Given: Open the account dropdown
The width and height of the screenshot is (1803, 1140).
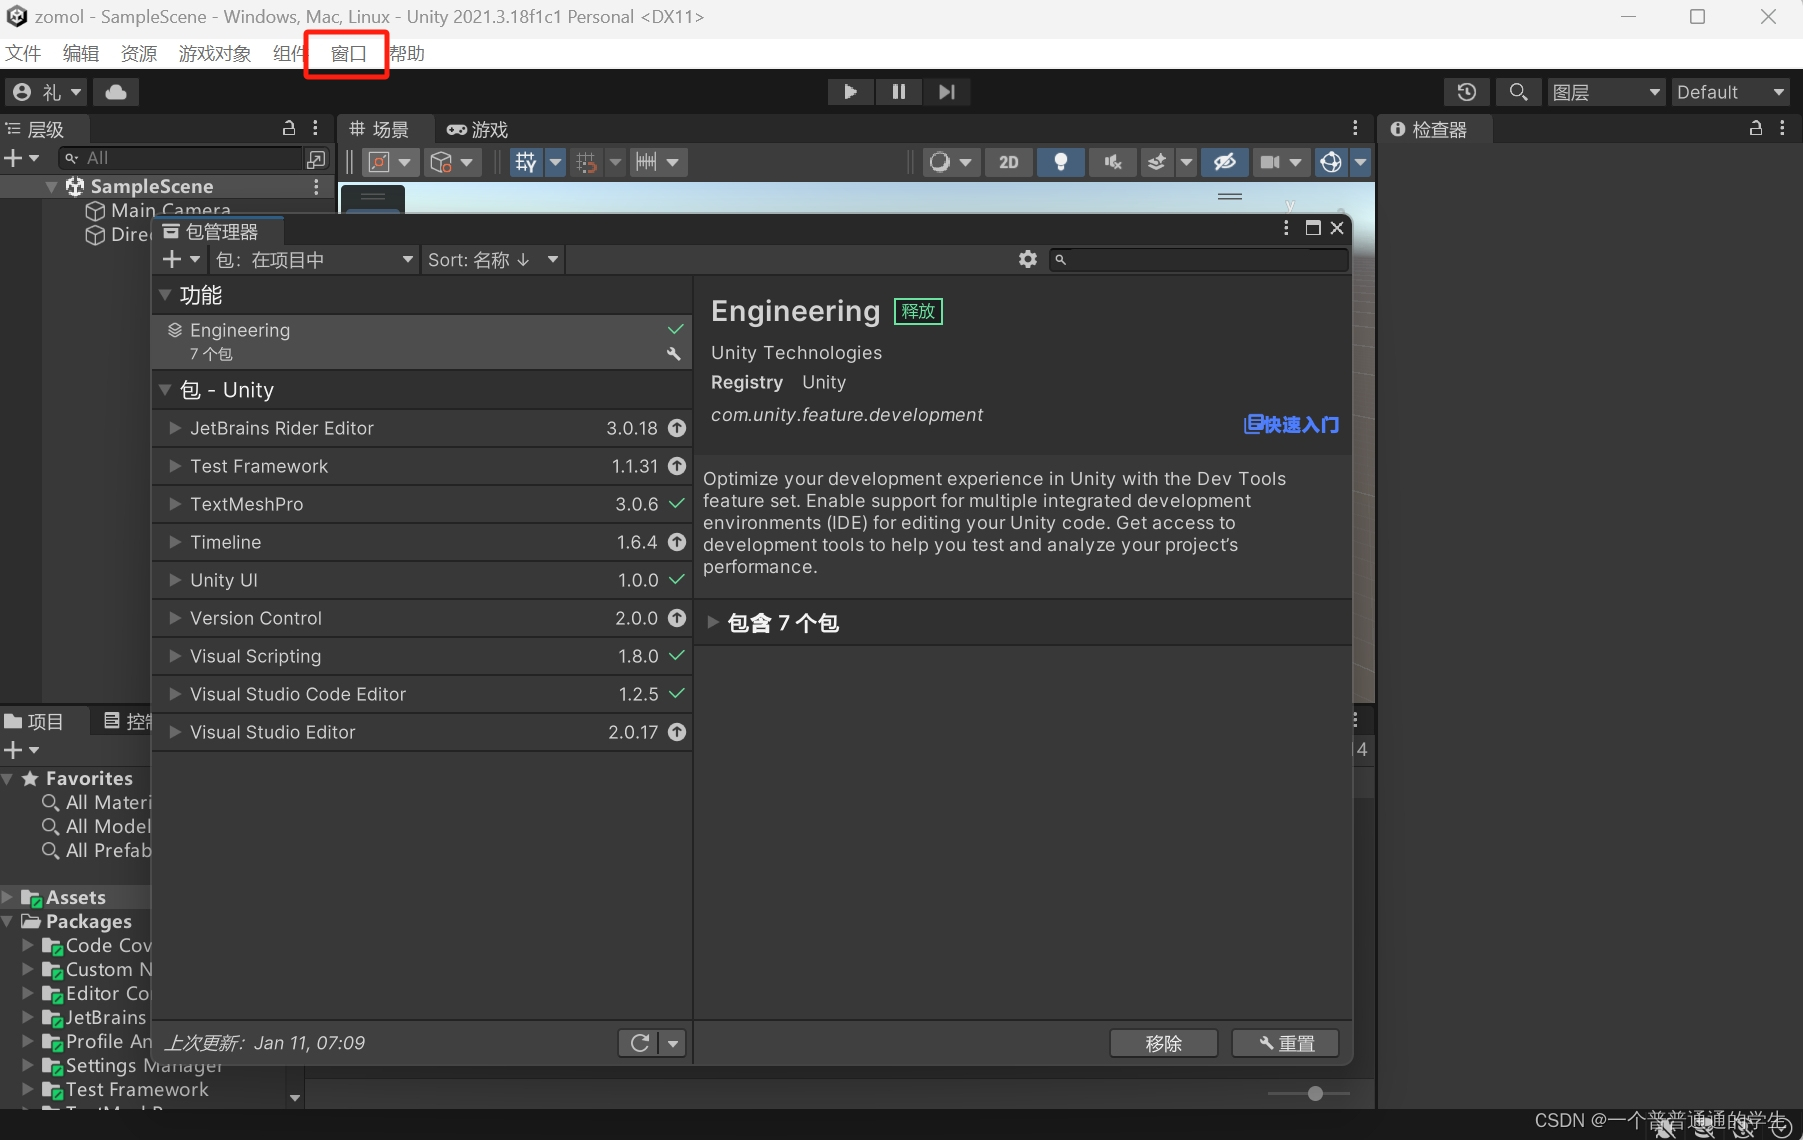Looking at the screenshot, I should [46, 92].
